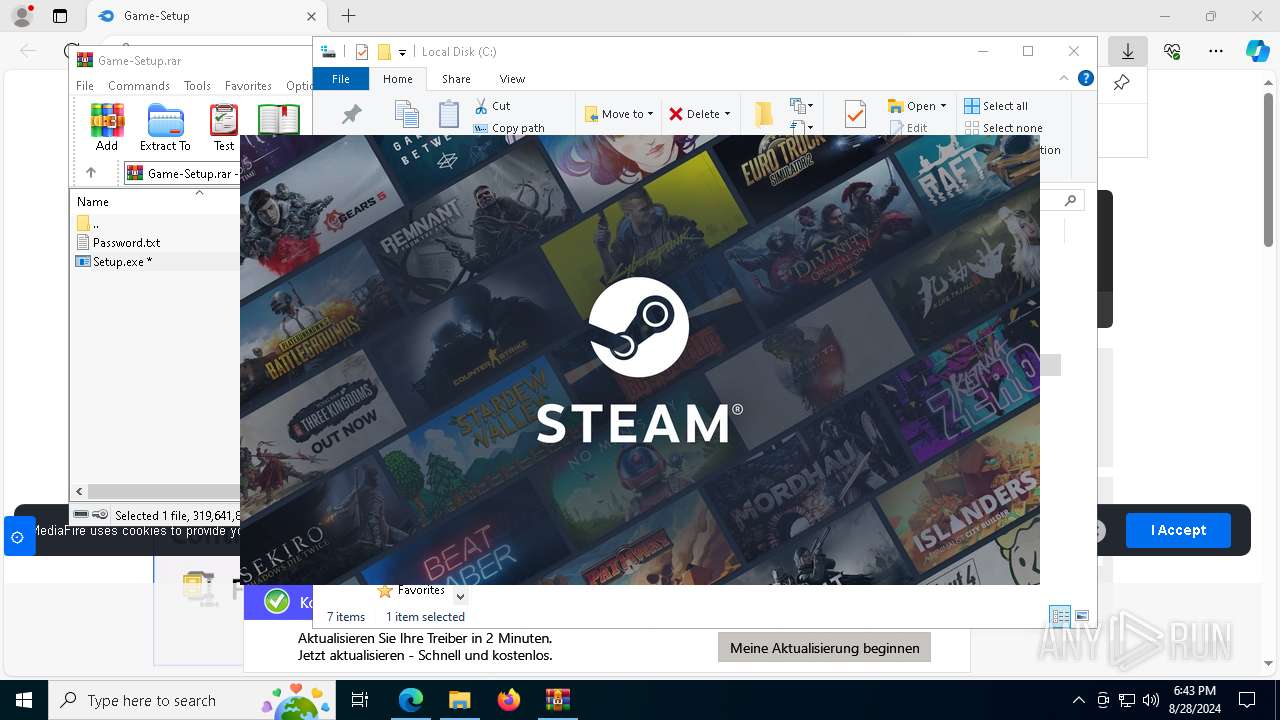This screenshot has height=720, width=1280.
Task: Switch to the Explorer Home tab
Action: (x=397, y=79)
